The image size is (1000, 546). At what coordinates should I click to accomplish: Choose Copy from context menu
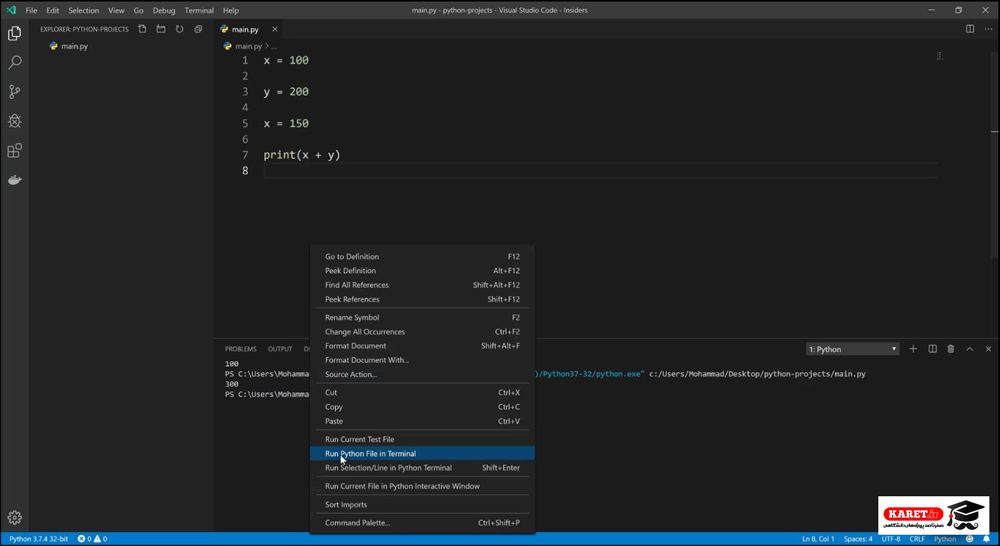[422, 407]
